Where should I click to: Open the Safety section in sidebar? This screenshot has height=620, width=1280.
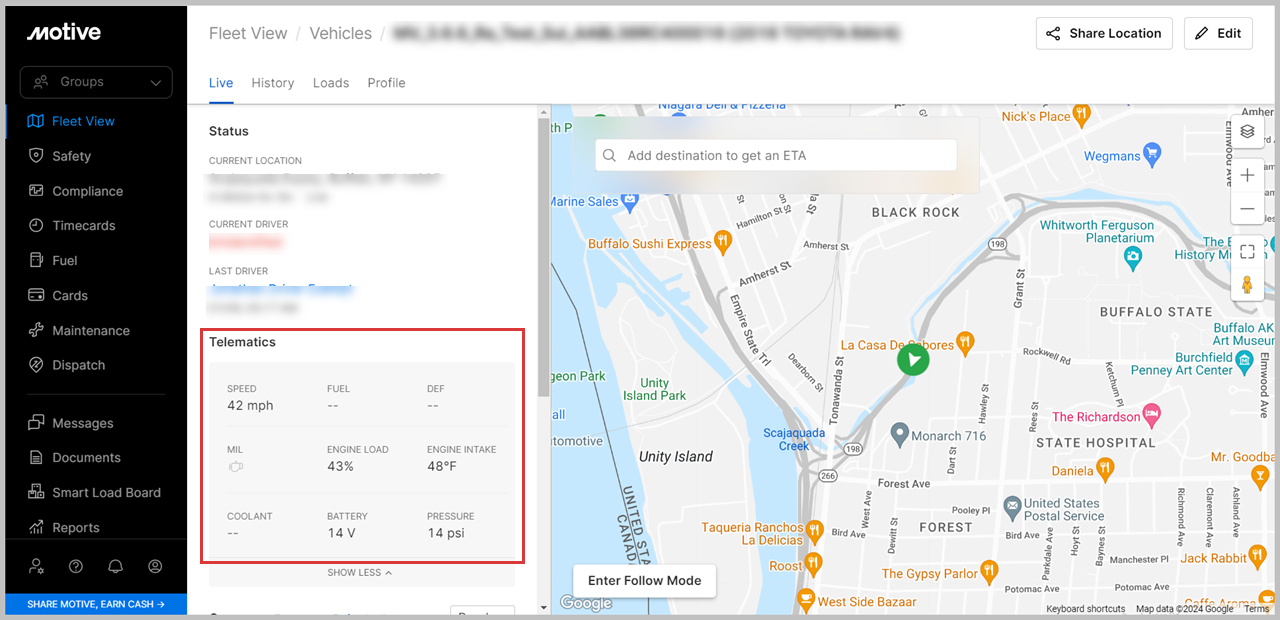71,156
